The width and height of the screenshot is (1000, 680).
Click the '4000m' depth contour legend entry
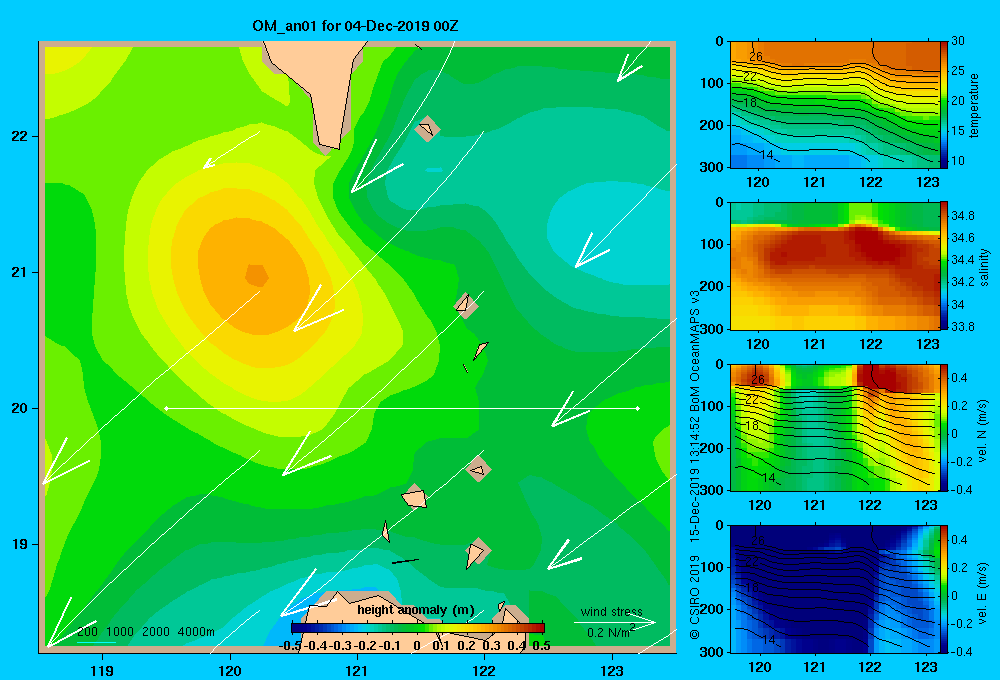tap(196, 632)
